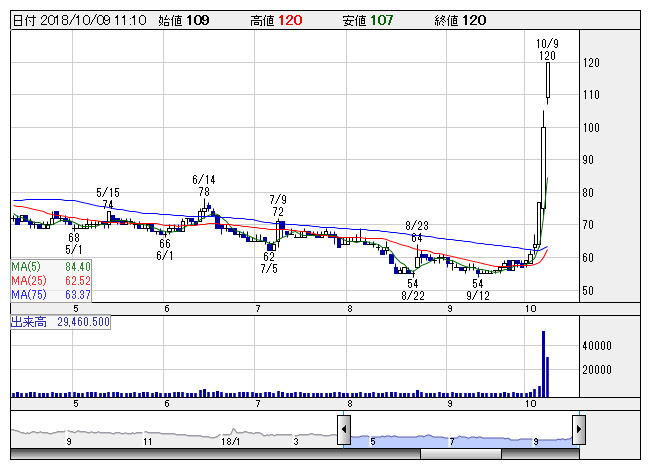Click the 6/14 78 high annotation
This screenshot has height=469, width=652.
click(x=203, y=185)
